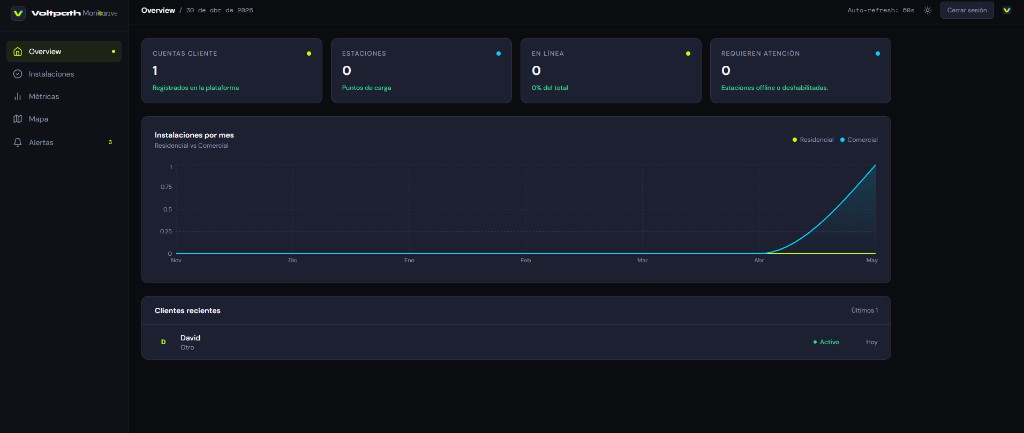Click the 'Clientes recientes' heading
Screen dimensions: 1024x433
[x=187, y=310]
